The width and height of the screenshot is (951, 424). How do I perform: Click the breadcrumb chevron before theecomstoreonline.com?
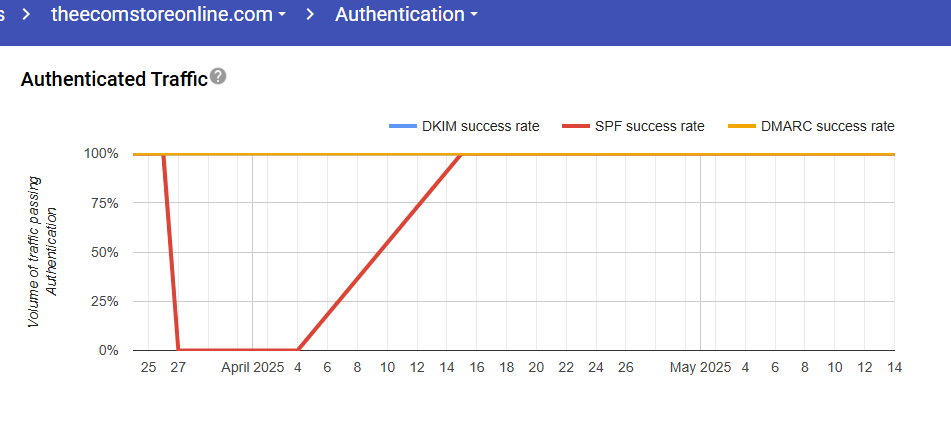pos(27,15)
